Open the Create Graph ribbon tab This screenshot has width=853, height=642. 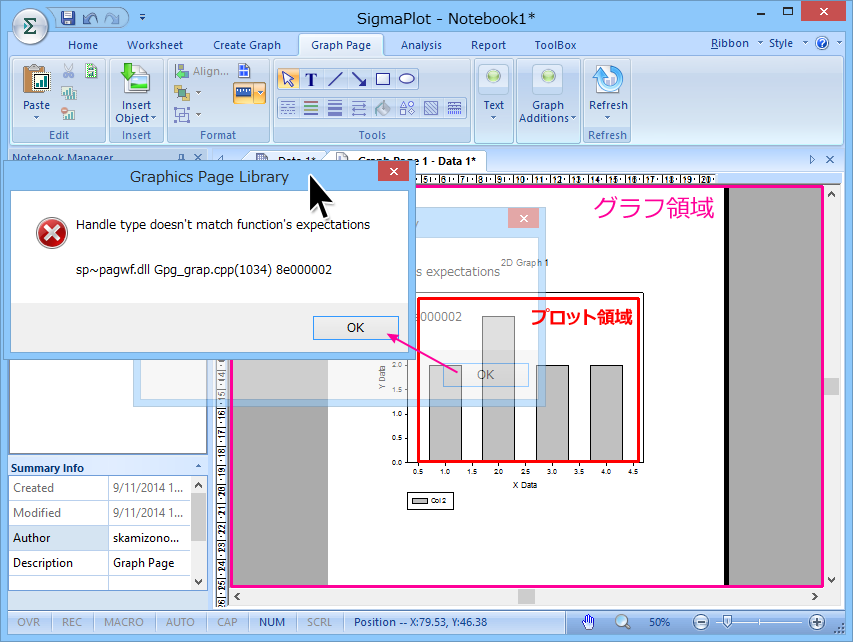pos(247,45)
